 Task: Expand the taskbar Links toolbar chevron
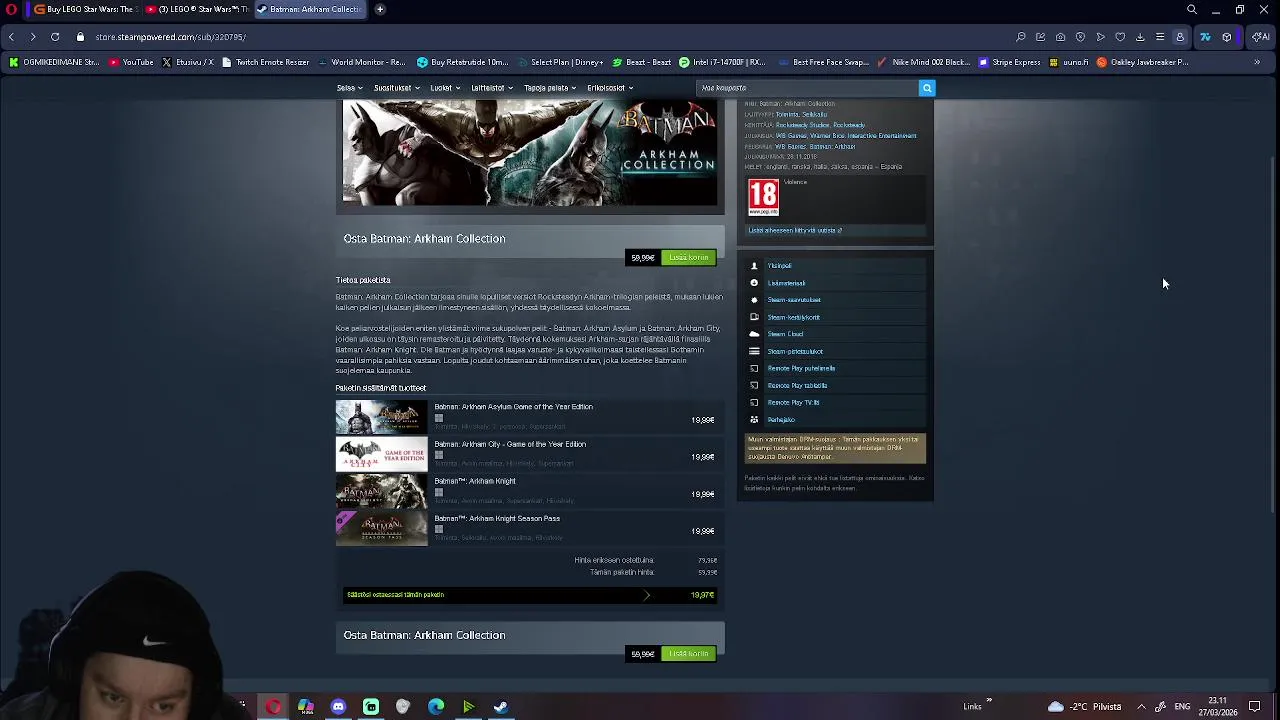(x=989, y=701)
